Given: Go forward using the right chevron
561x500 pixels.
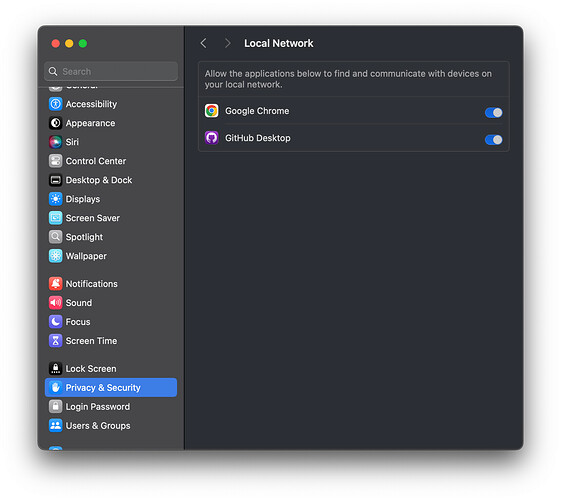Looking at the screenshot, I should pos(227,43).
